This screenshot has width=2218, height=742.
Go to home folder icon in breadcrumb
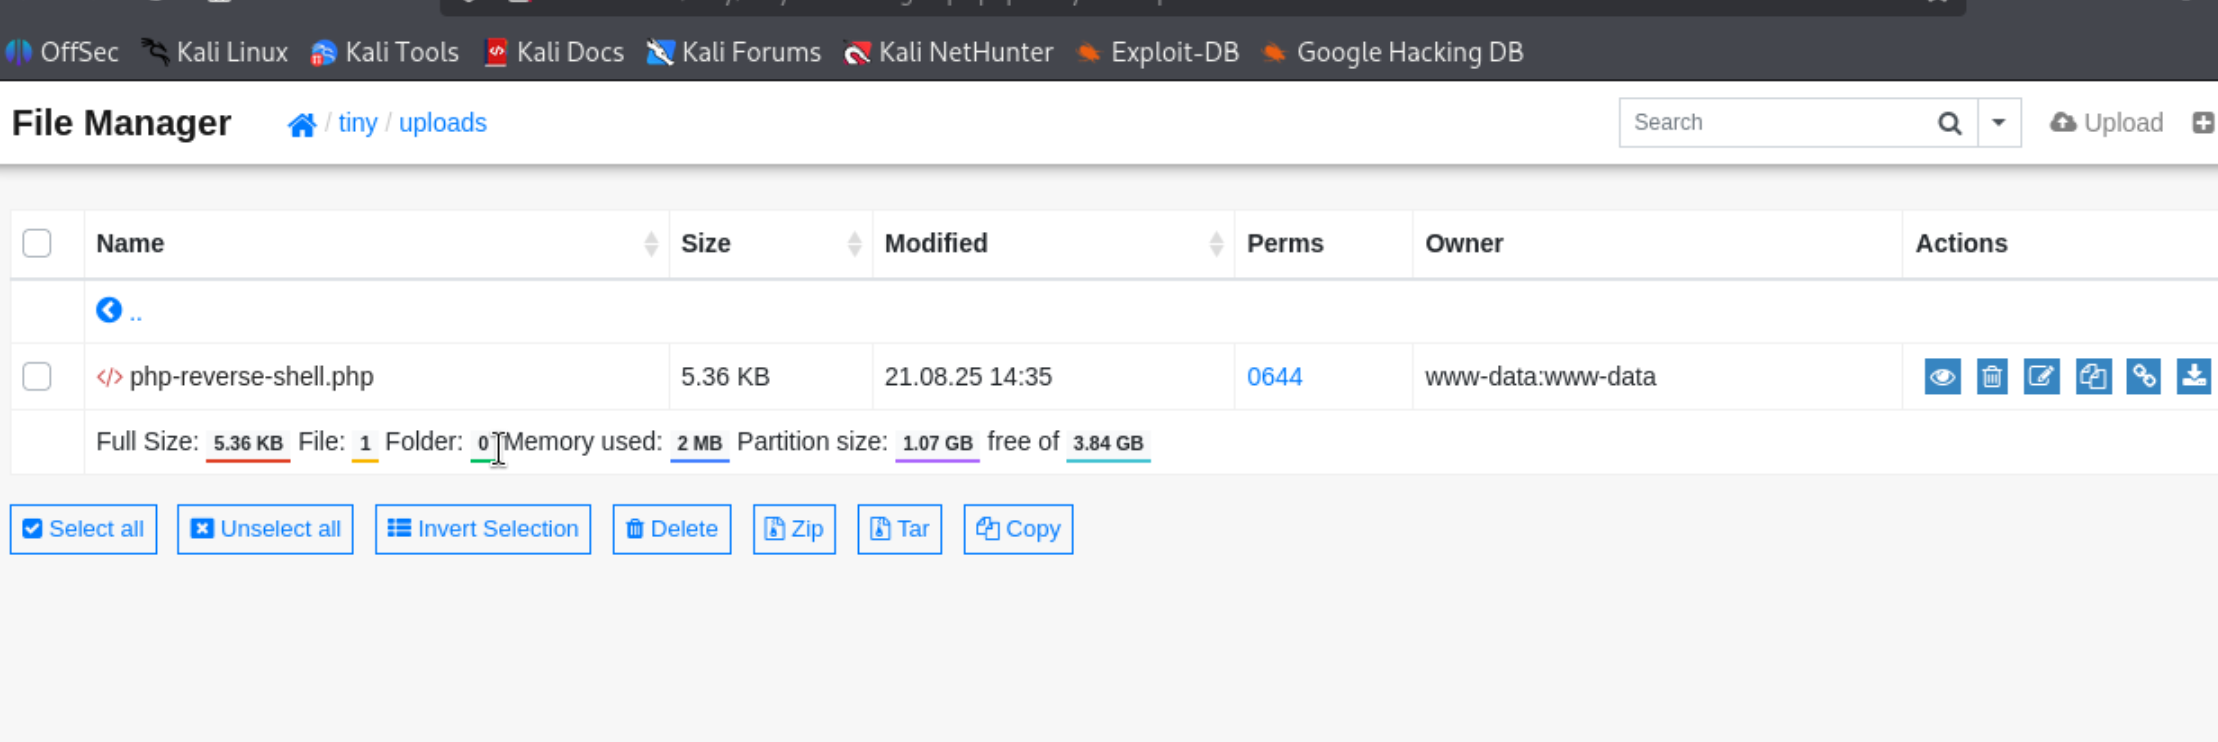click(302, 124)
